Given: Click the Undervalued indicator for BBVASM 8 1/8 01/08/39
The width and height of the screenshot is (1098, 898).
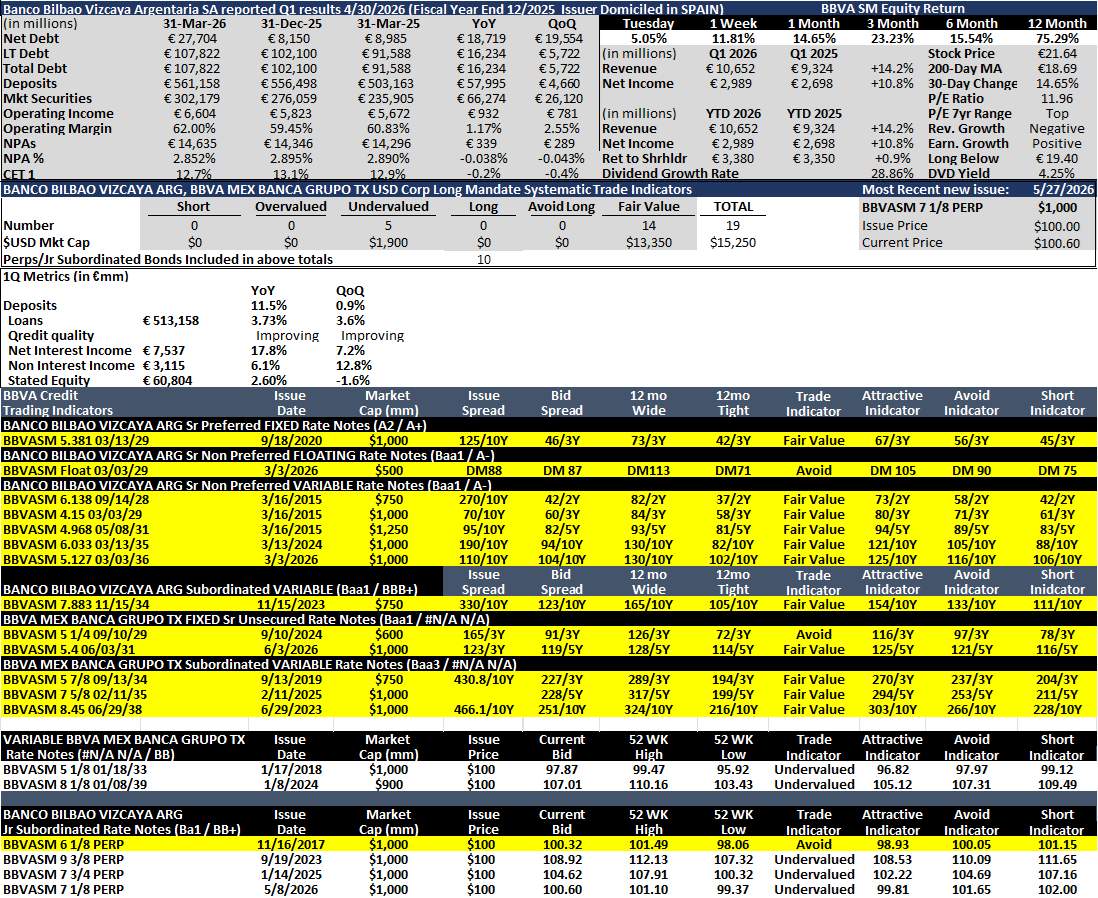Looking at the screenshot, I should [814, 785].
